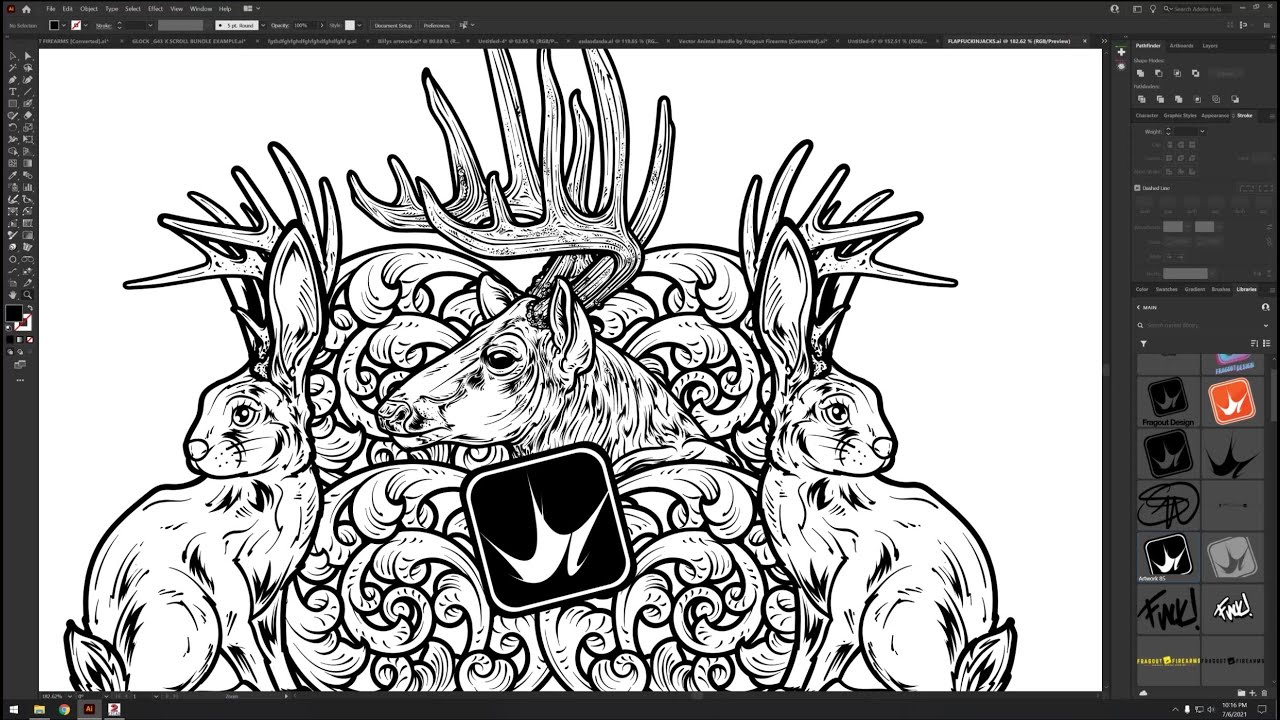Open File Explorer from the taskbar
The height and width of the screenshot is (720, 1280).
point(39,709)
